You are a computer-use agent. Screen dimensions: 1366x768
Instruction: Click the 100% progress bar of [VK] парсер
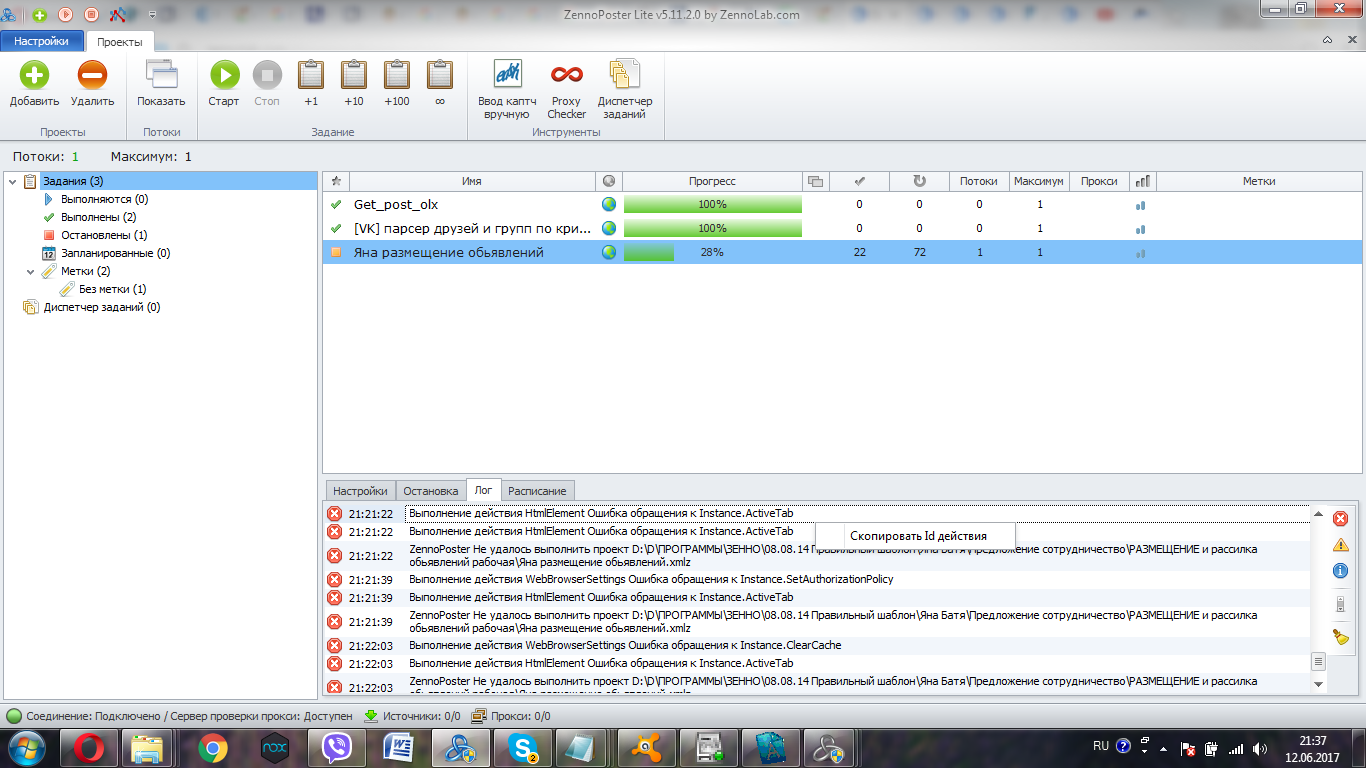713,228
